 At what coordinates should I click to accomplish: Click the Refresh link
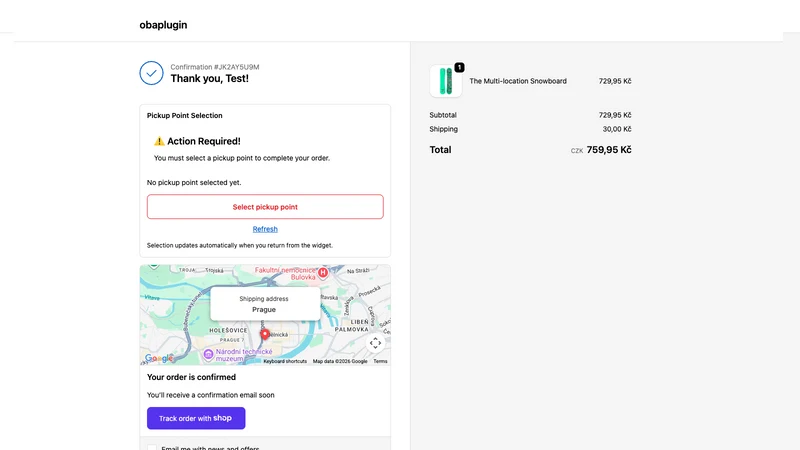click(x=265, y=229)
